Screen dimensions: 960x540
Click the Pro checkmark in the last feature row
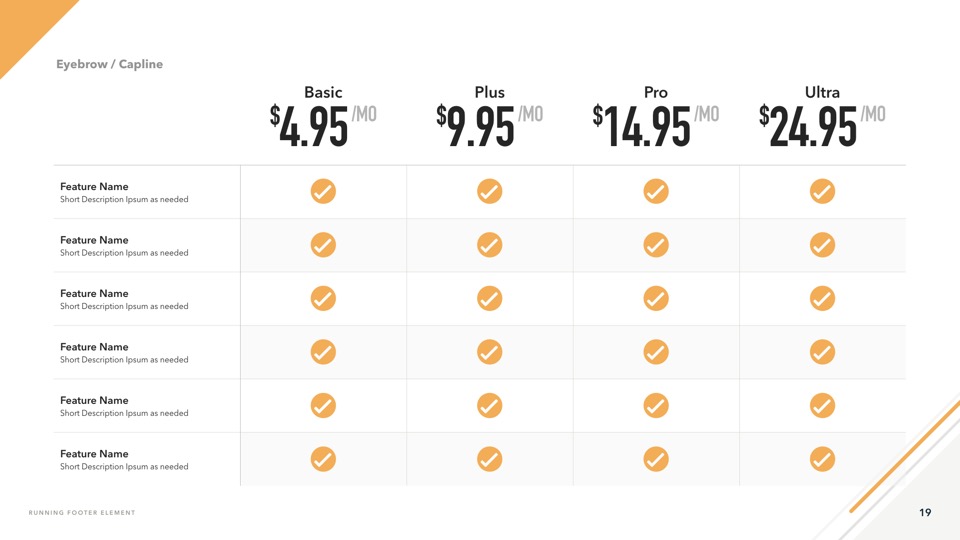[x=655, y=459]
